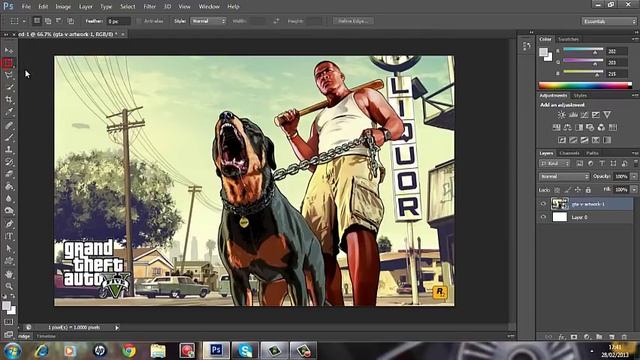Click the Vibrance adjustment icon
Image resolution: width=640 pixels, height=360 pixels.
[x=607, y=115]
